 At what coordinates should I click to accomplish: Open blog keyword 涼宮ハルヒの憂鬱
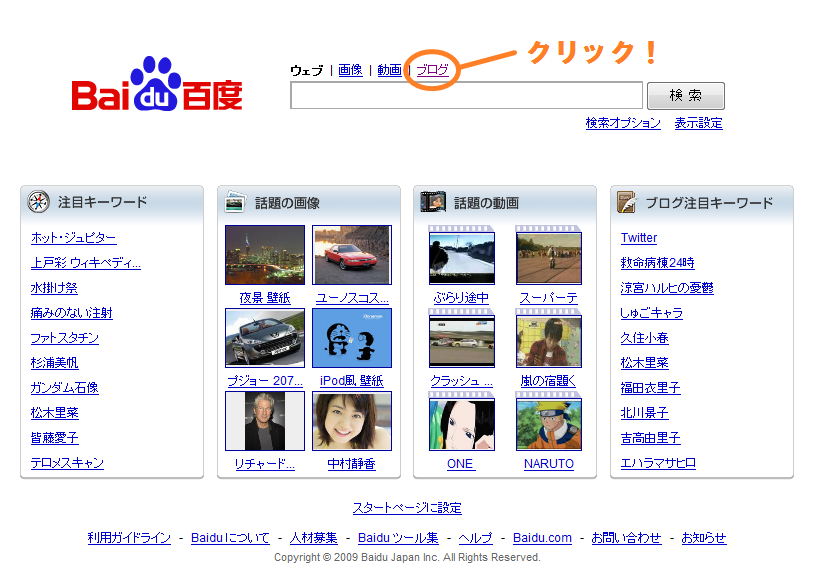[667, 288]
